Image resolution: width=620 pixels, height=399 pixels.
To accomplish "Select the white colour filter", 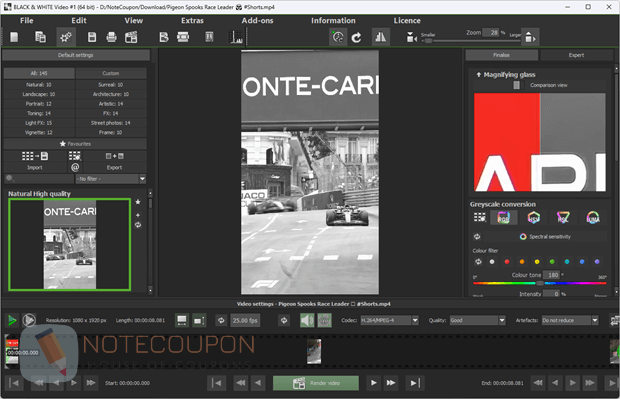I will pos(492,262).
